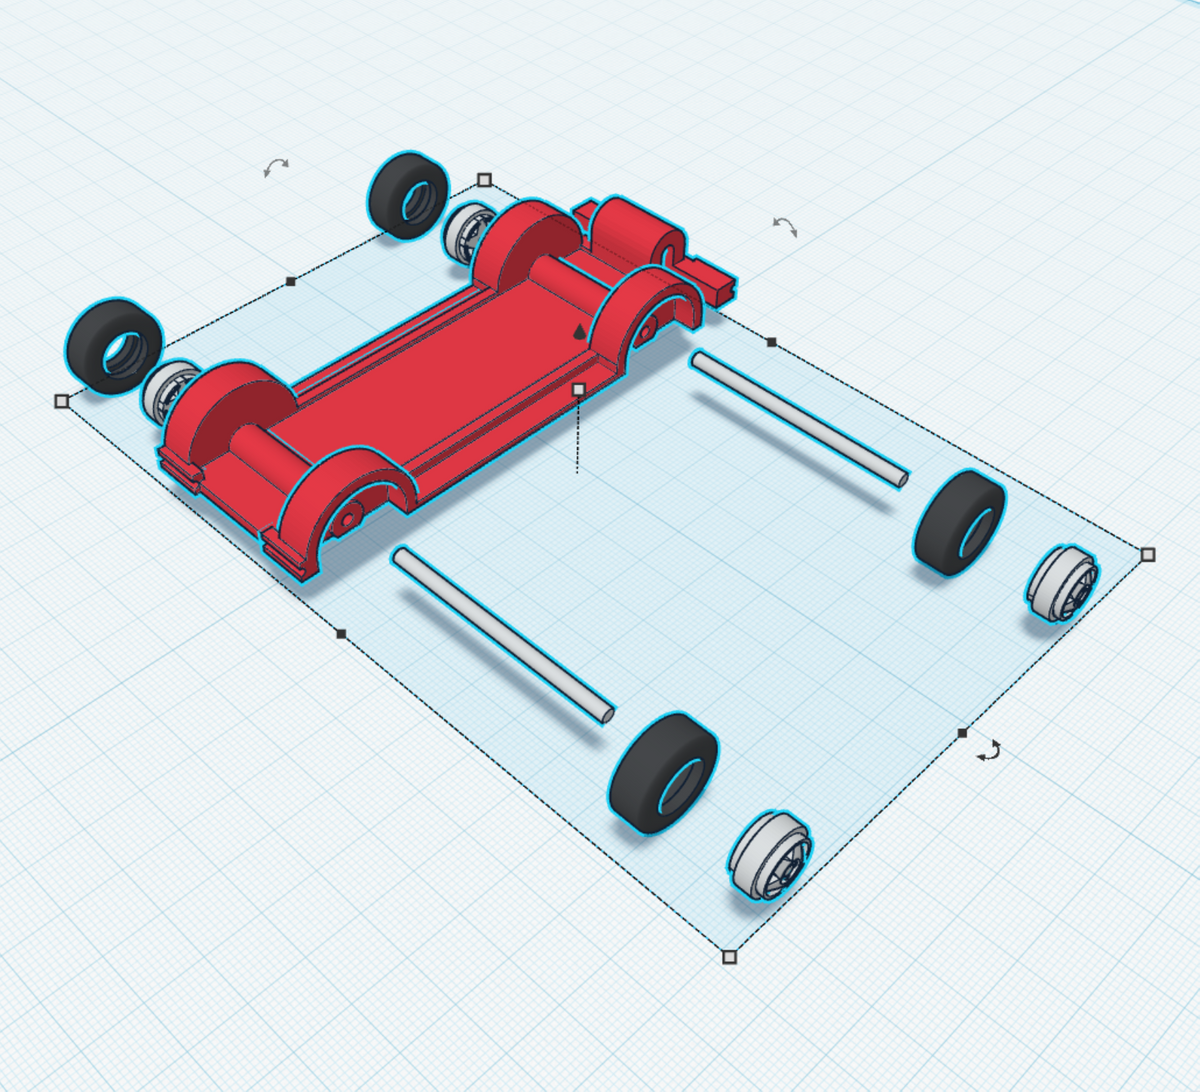The width and height of the screenshot is (1200, 1092).
Task: Click the rotation arrow nearest the bottom-right edge handle
Action: 989,750
